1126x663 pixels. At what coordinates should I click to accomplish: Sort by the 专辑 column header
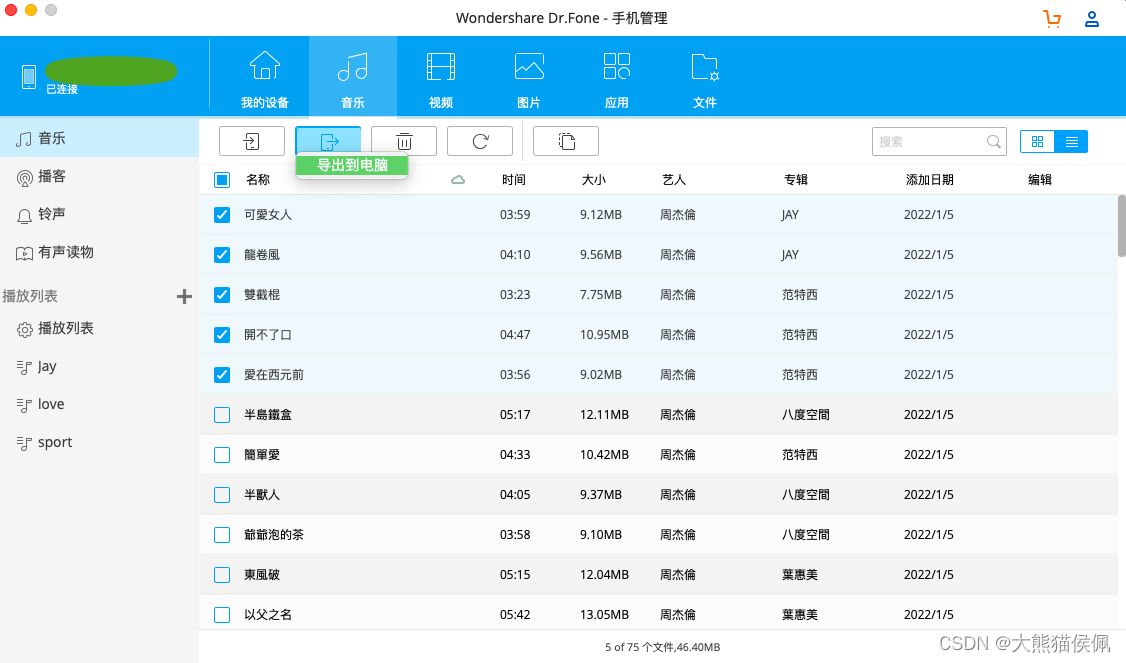click(x=796, y=180)
